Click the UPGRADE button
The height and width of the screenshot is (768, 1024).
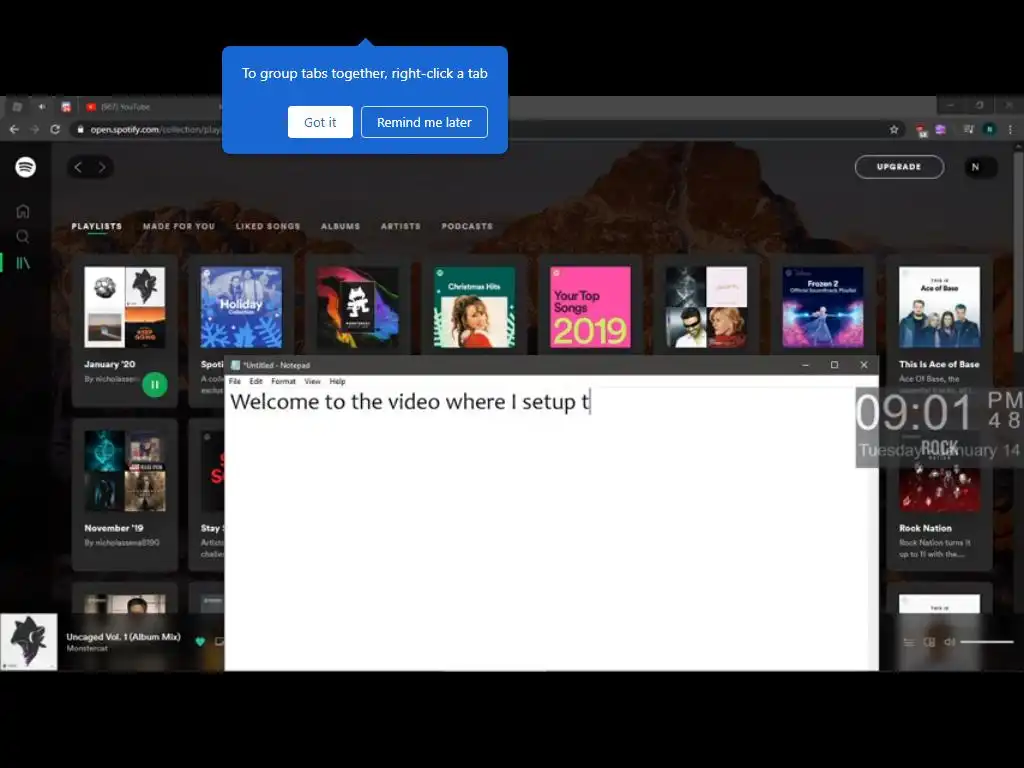point(899,167)
